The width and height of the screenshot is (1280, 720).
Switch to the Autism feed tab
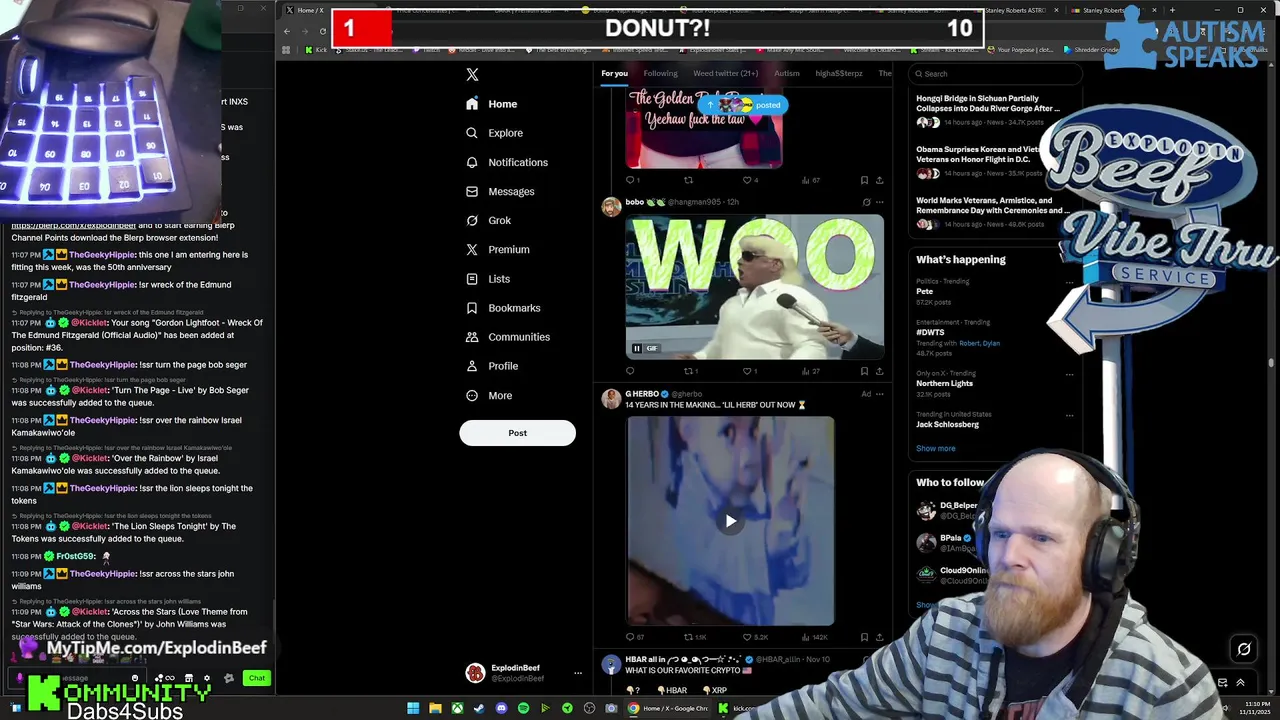click(x=787, y=73)
